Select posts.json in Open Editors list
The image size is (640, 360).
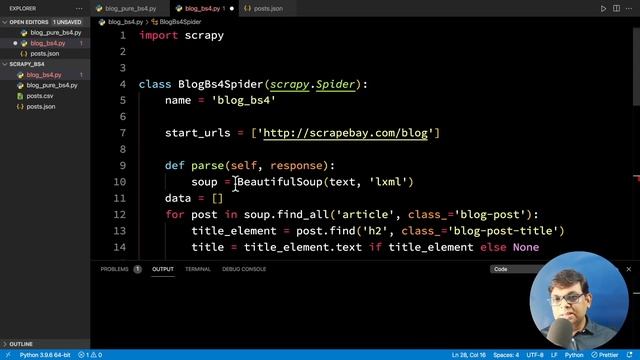[44, 54]
